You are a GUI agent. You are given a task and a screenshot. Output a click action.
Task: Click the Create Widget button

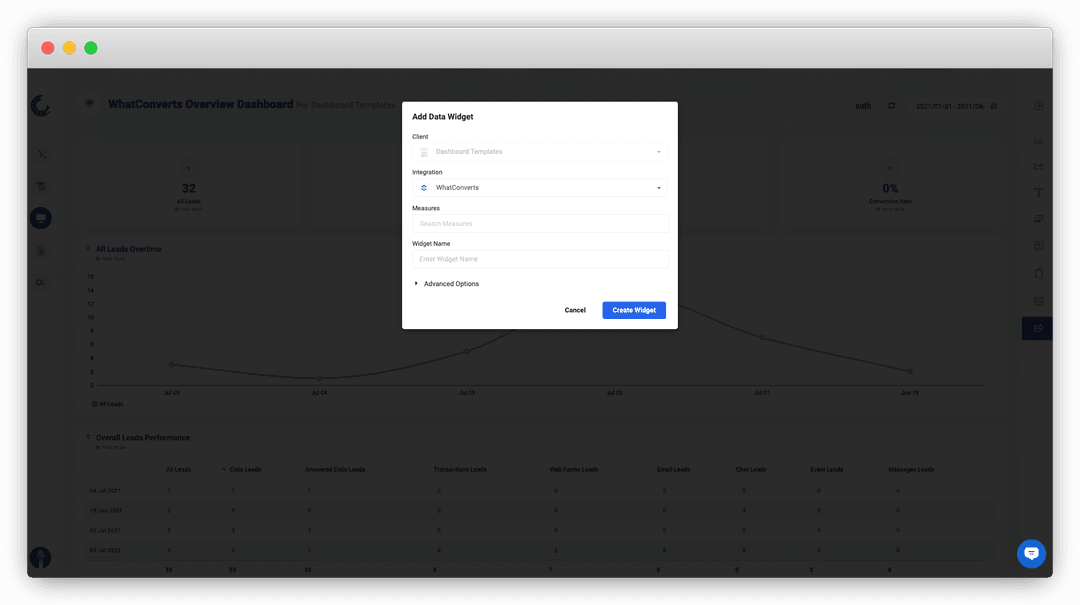click(634, 310)
